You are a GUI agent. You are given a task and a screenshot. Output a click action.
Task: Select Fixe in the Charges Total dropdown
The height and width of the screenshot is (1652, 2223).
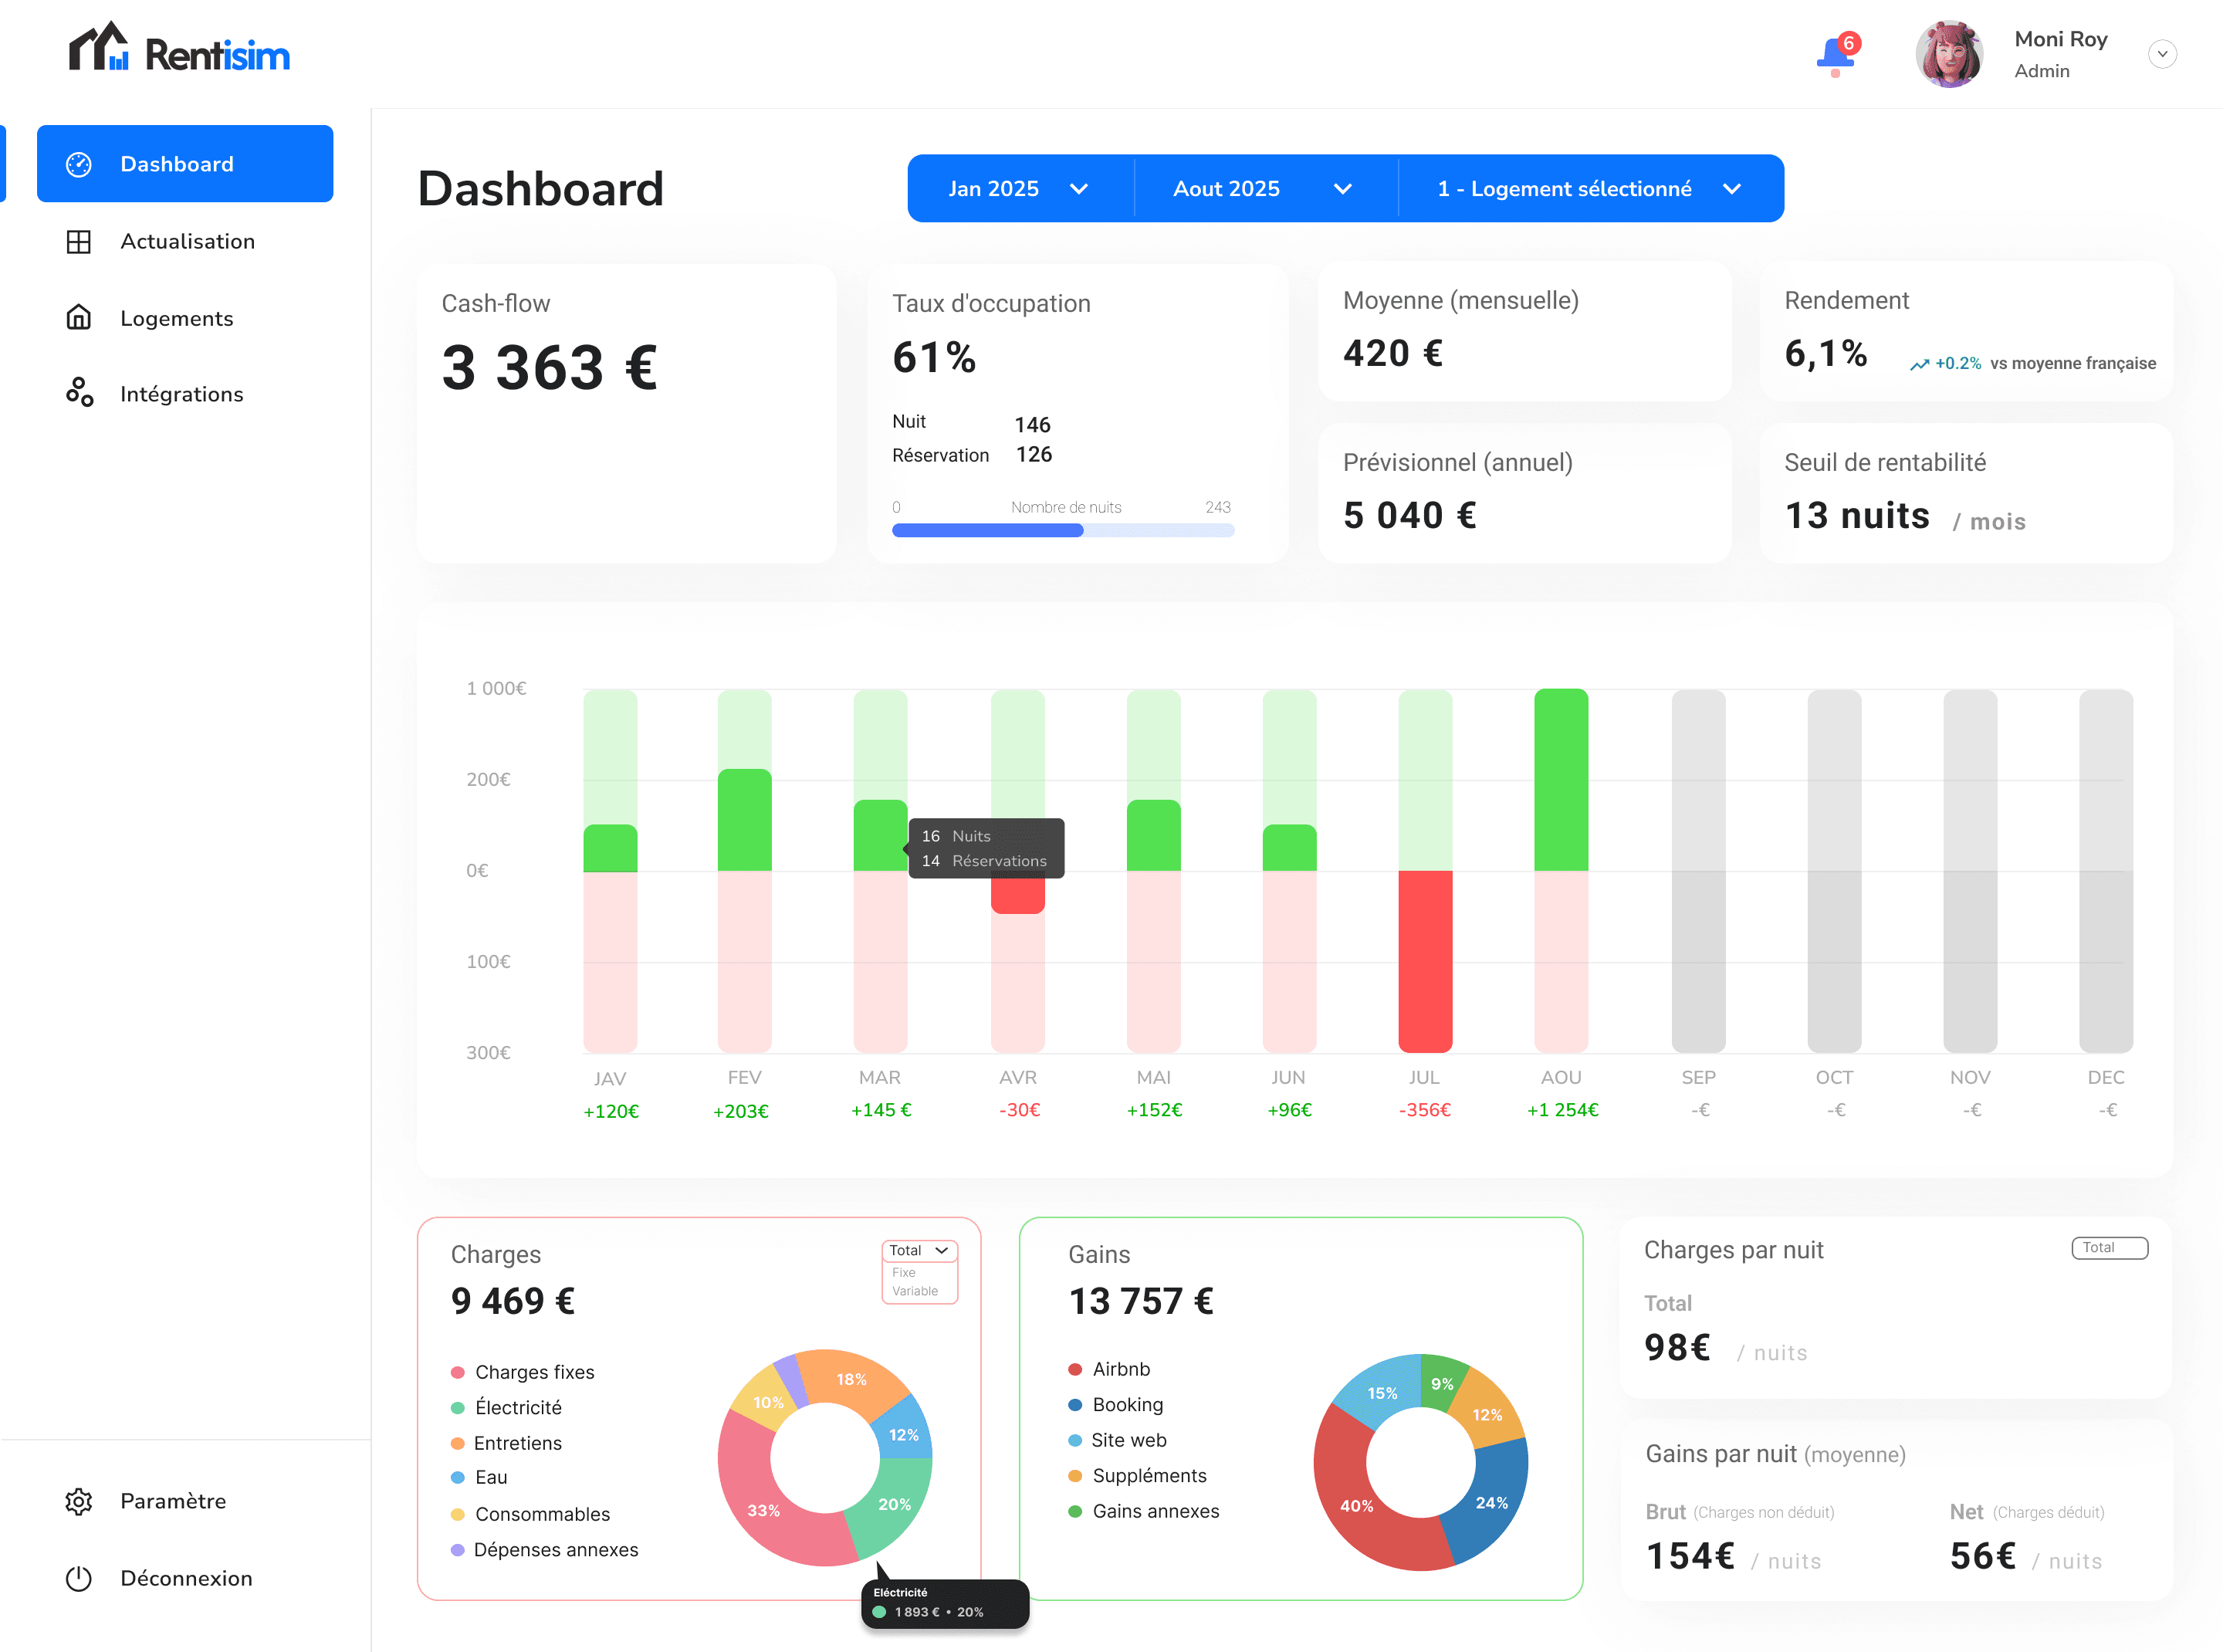coord(903,1272)
